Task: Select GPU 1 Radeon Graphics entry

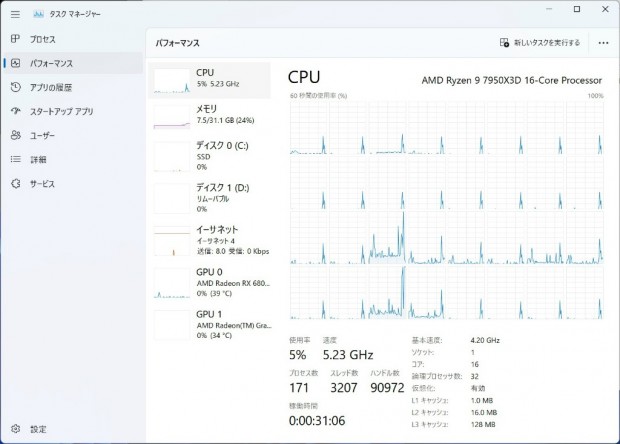Action: click(210, 324)
